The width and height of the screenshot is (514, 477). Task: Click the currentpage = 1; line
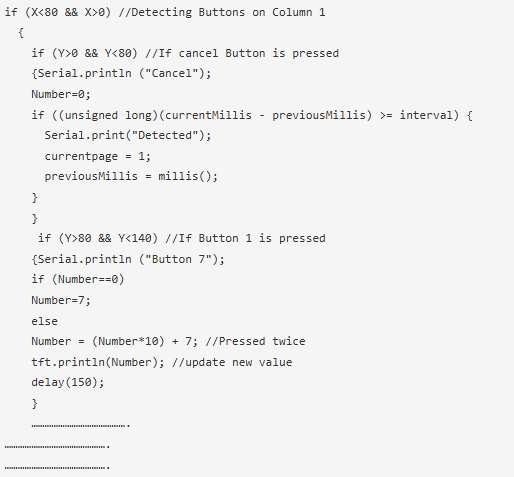coord(98,156)
